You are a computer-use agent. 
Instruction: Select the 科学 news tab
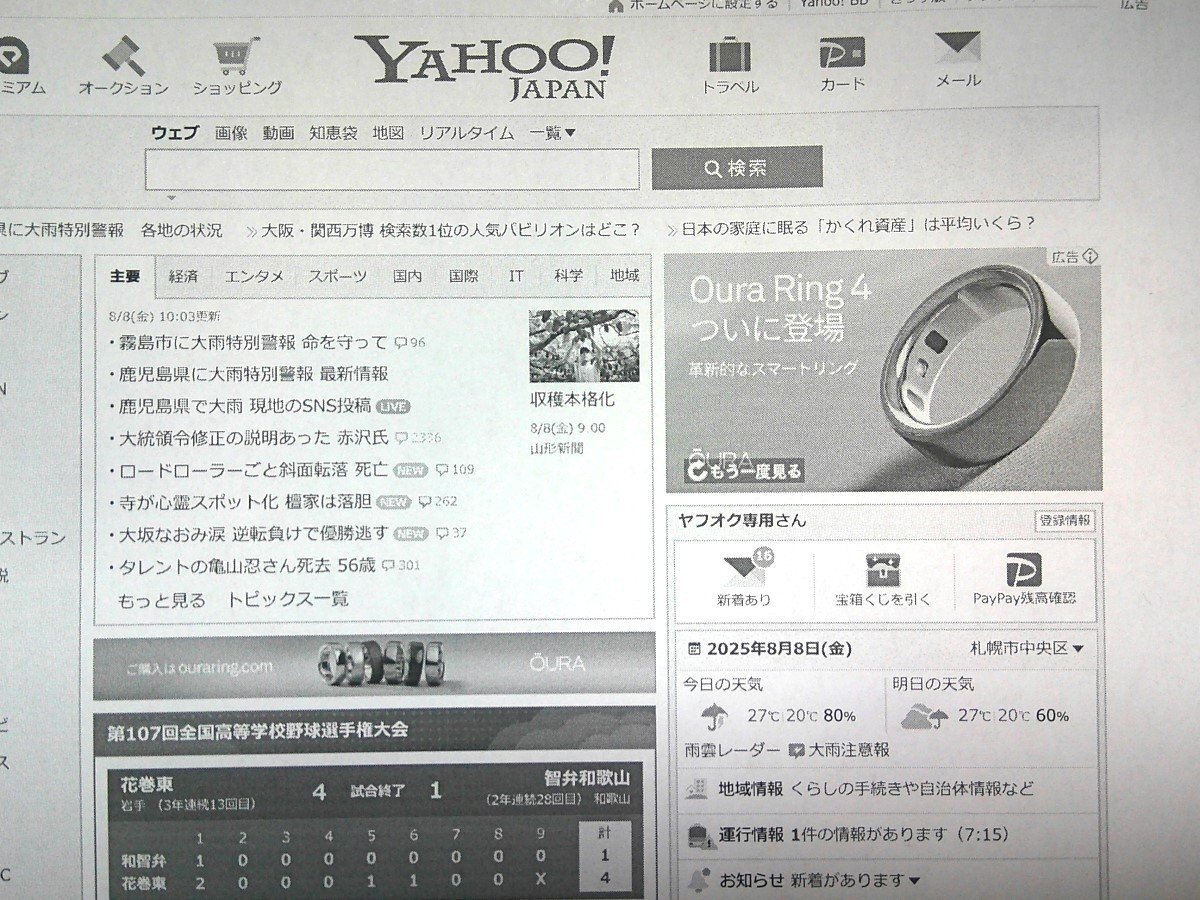569,275
